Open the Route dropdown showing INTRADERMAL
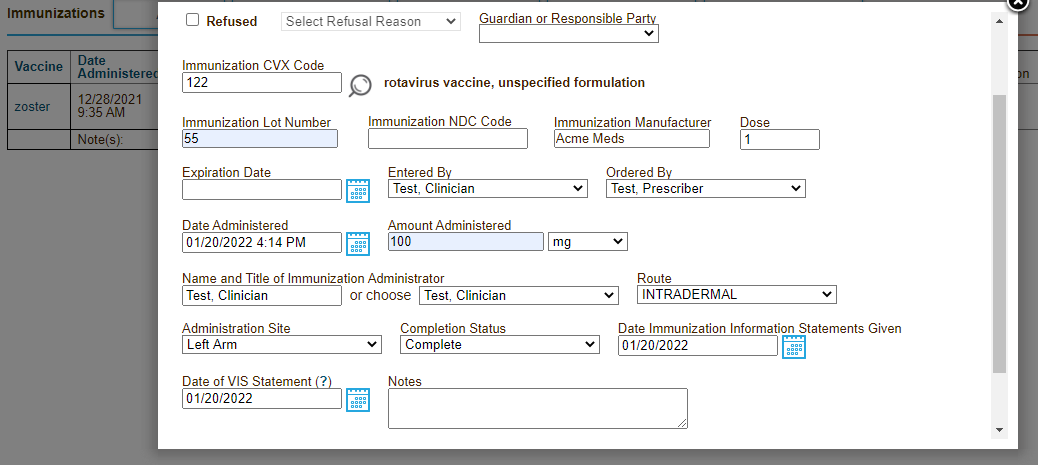This screenshot has height=465, width=1038. click(736, 294)
